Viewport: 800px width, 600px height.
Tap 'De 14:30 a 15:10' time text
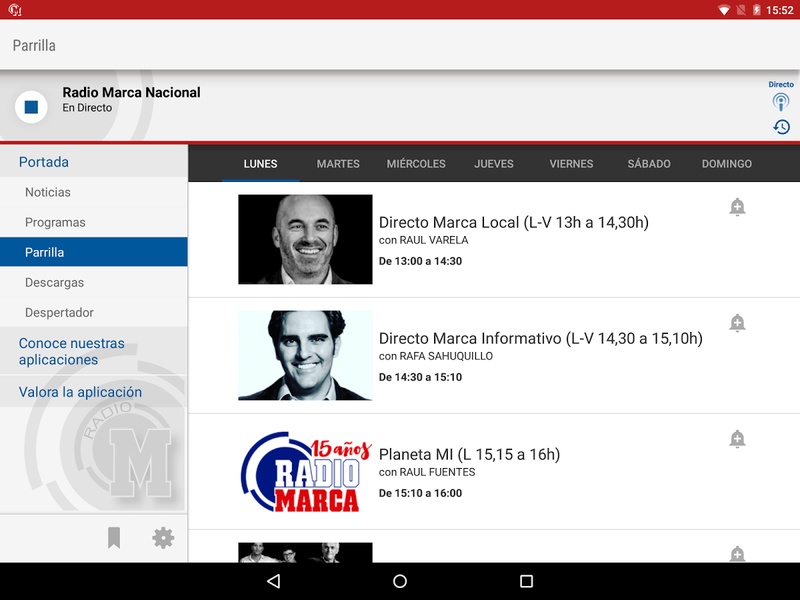420,377
